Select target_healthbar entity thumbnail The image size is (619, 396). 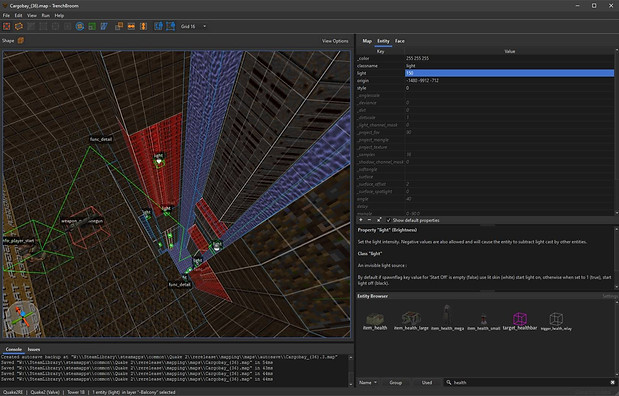pos(520,321)
